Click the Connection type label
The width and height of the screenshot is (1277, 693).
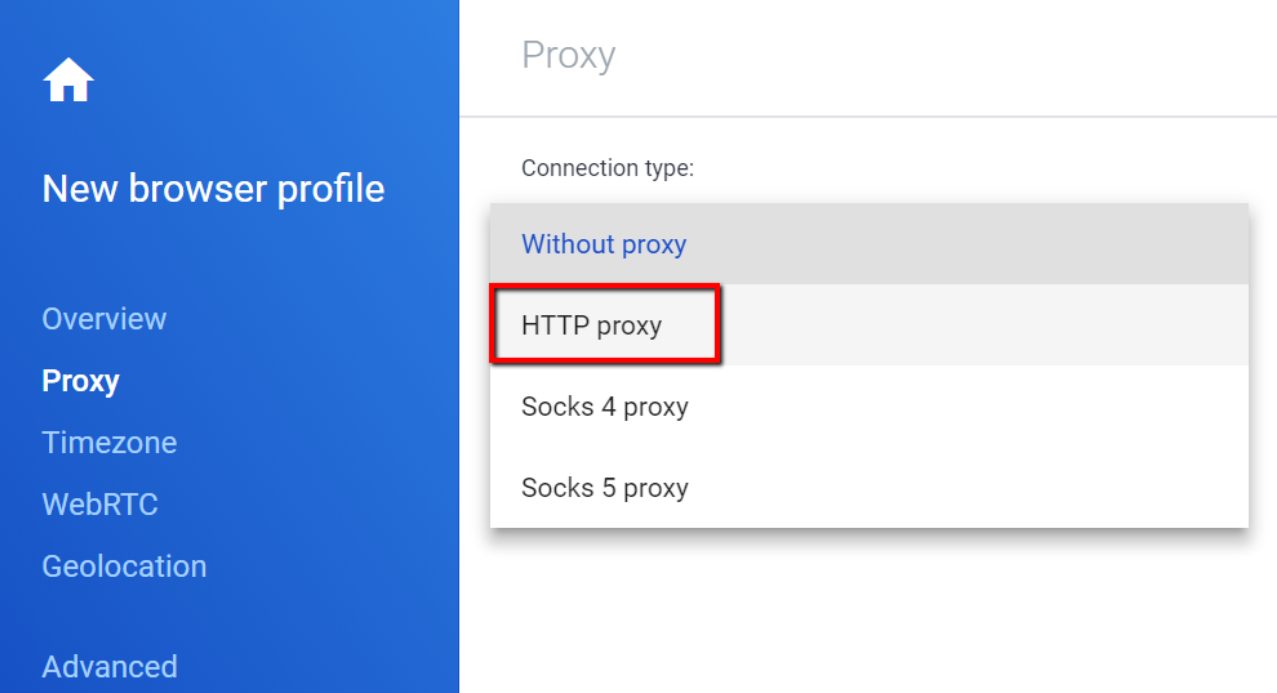pos(607,168)
